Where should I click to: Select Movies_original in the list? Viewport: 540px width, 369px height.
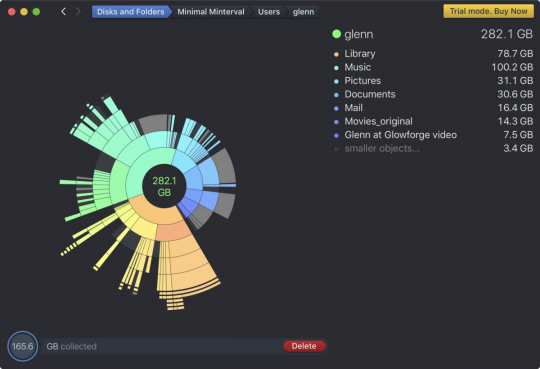(433, 121)
